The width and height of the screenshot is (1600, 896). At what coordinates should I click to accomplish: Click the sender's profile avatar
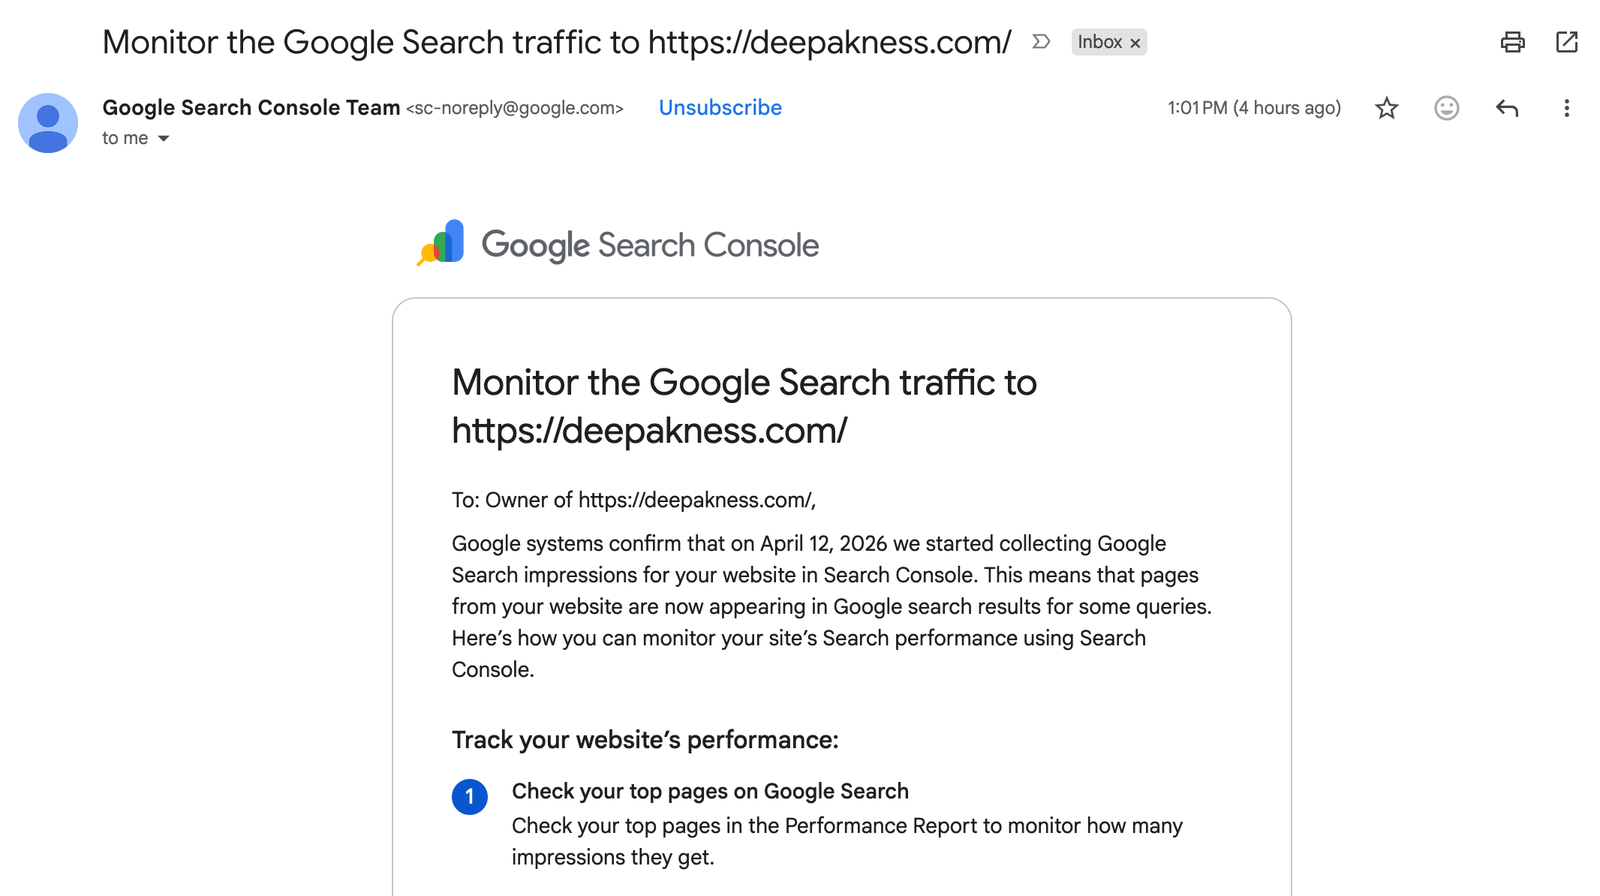point(48,123)
